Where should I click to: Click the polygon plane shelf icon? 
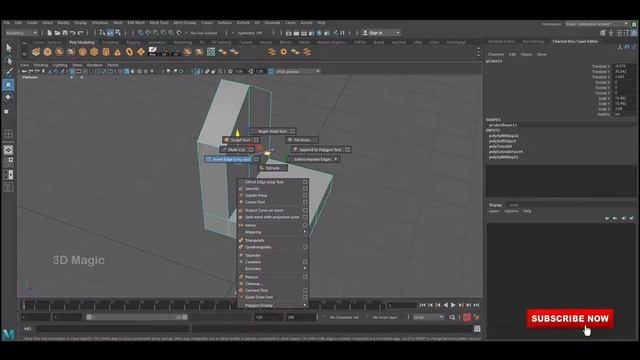pos(141,52)
